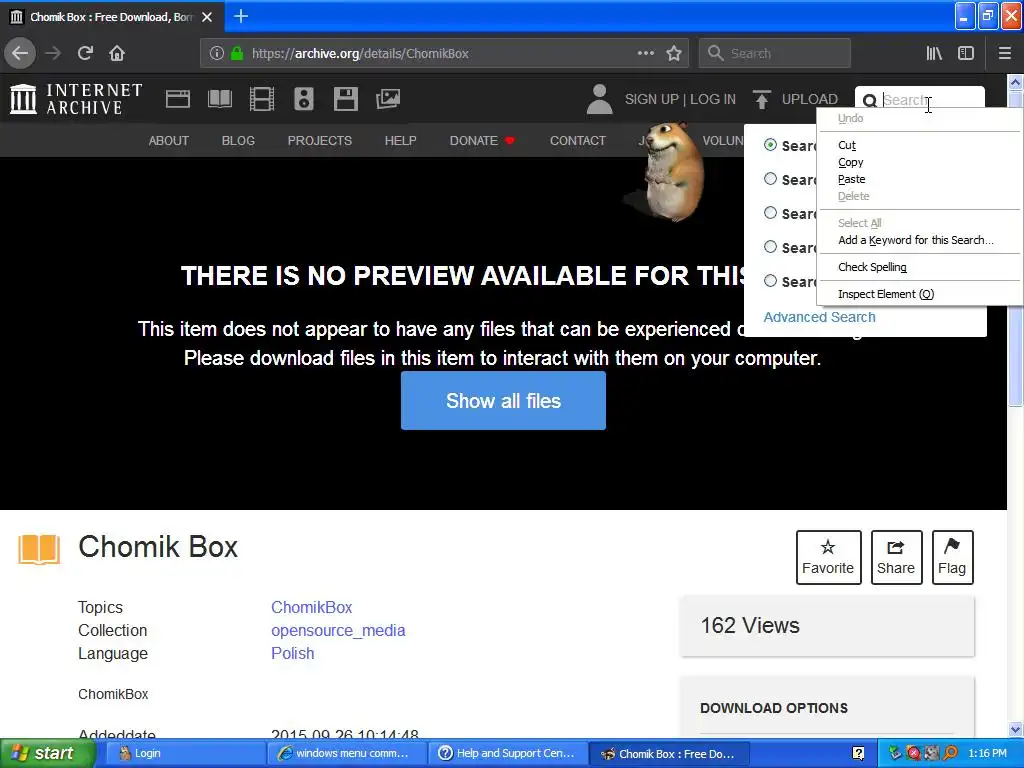Open the Images icon

(388, 99)
